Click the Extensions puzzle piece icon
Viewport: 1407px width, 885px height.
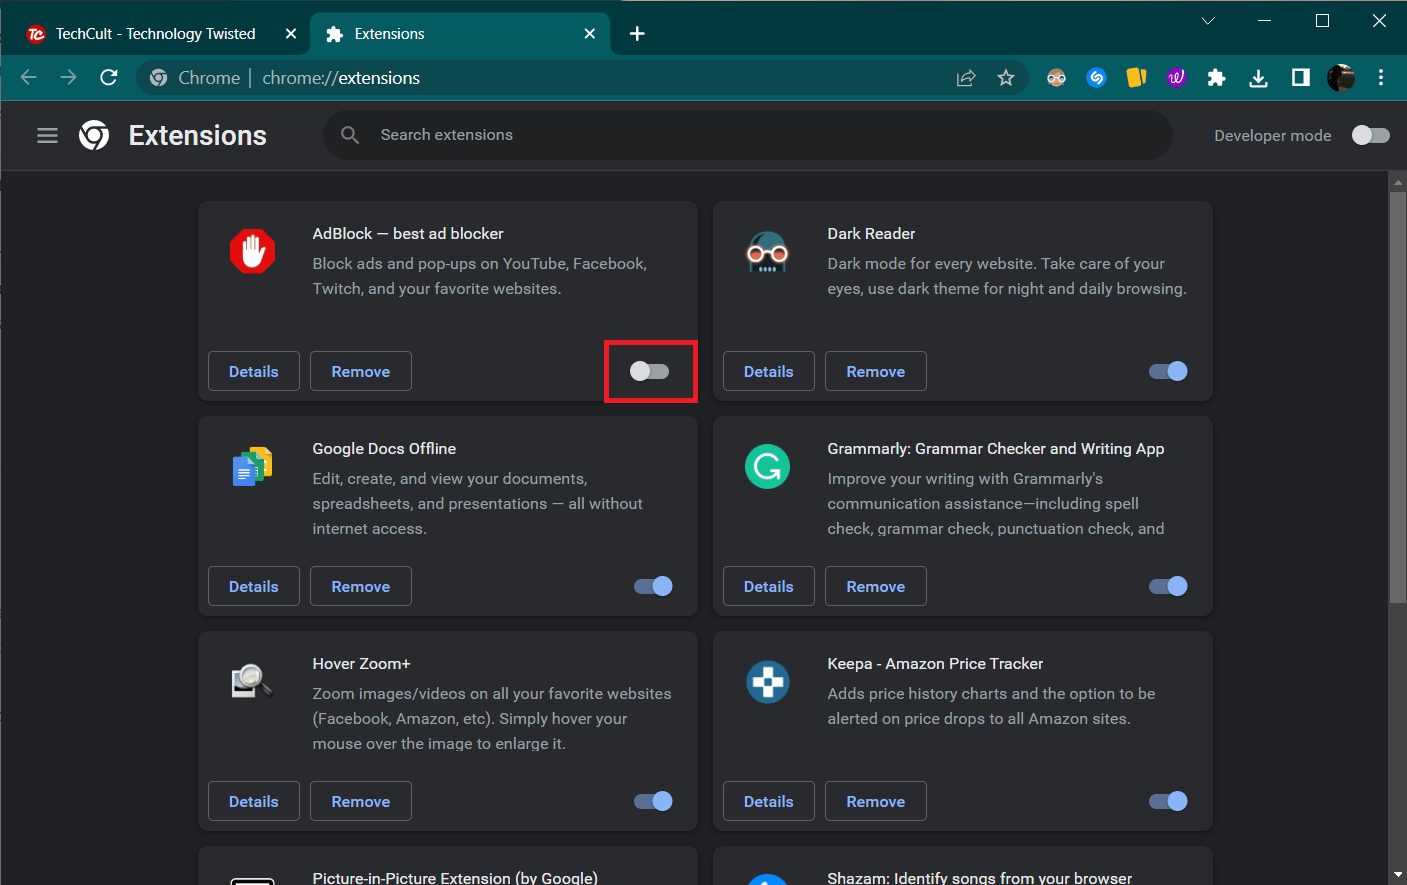(x=1216, y=77)
